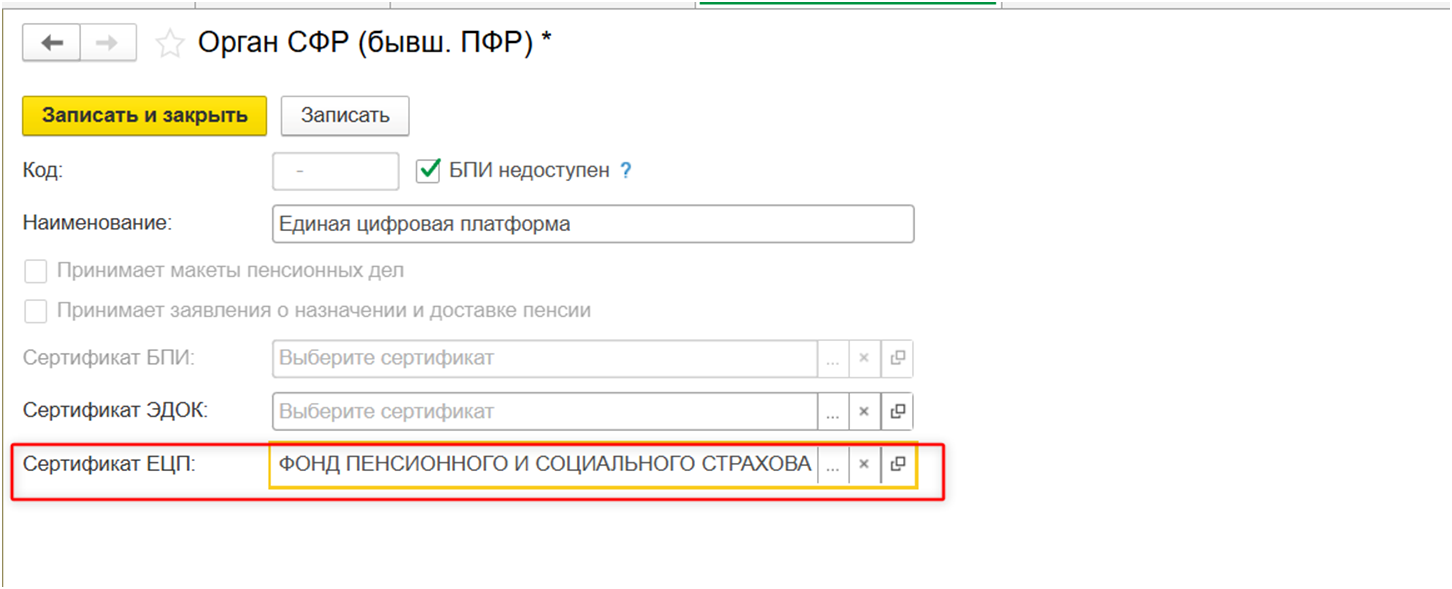Open the Сертификат ЭДОК record icon
Viewport: 1452px width, 589px height.
(x=897, y=411)
